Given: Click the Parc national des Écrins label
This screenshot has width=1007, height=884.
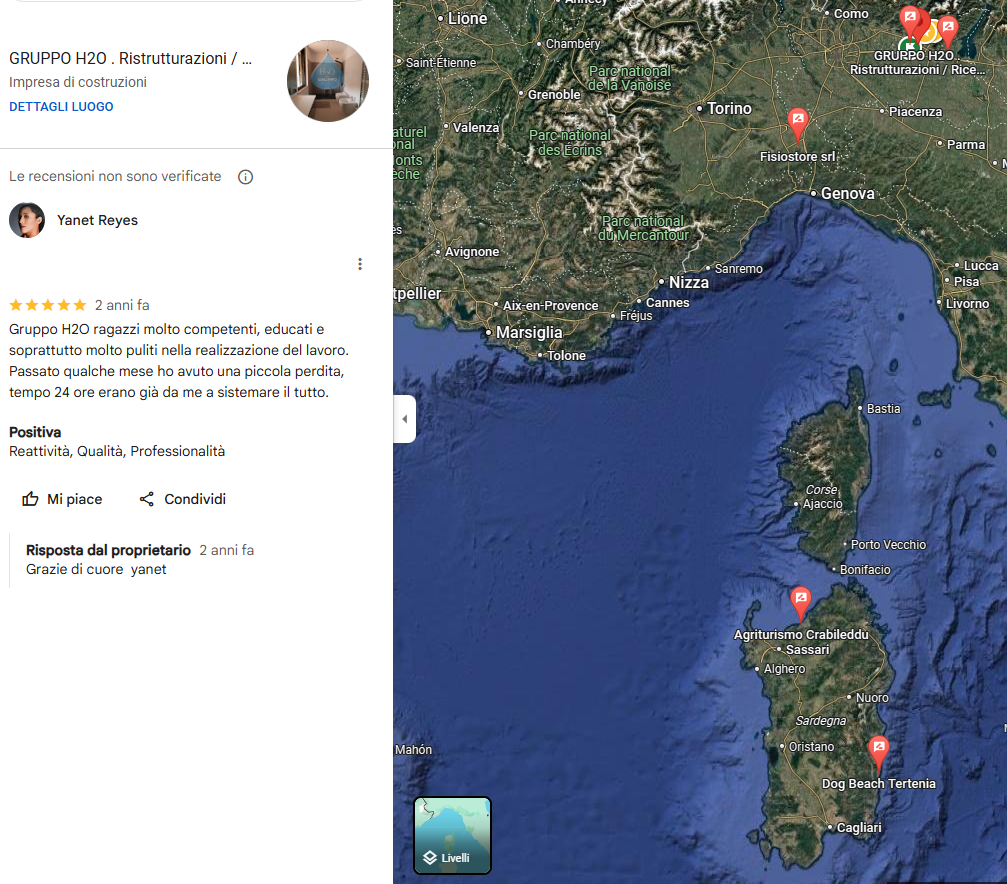Looking at the screenshot, I should coord(570,143).
